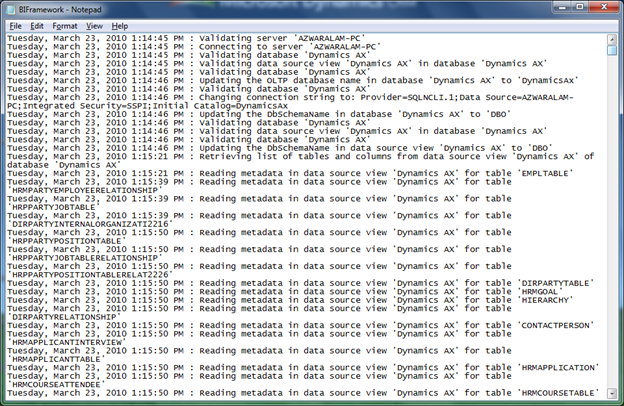Minimize the BIFramework Notepad window
This screenshot has width=624, height=406.
(x=562, y=7)
